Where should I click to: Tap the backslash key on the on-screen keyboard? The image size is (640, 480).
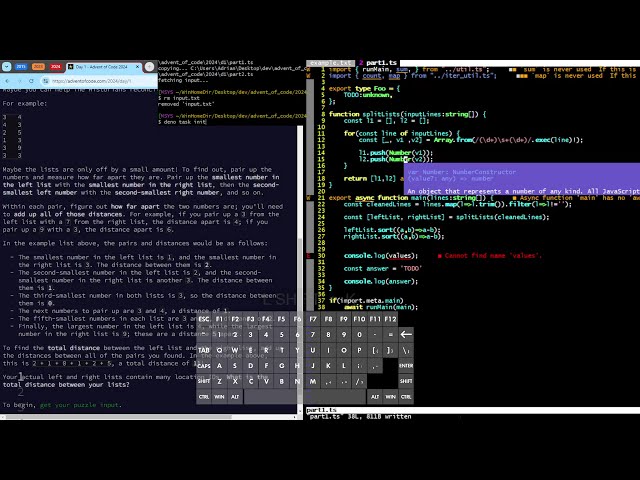click(x=406, y=350)
